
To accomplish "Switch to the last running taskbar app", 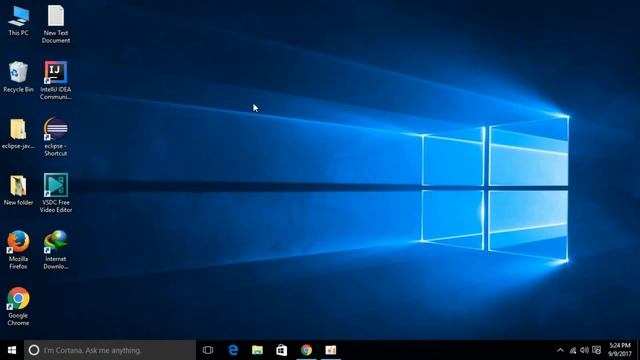I will point(331,350).
